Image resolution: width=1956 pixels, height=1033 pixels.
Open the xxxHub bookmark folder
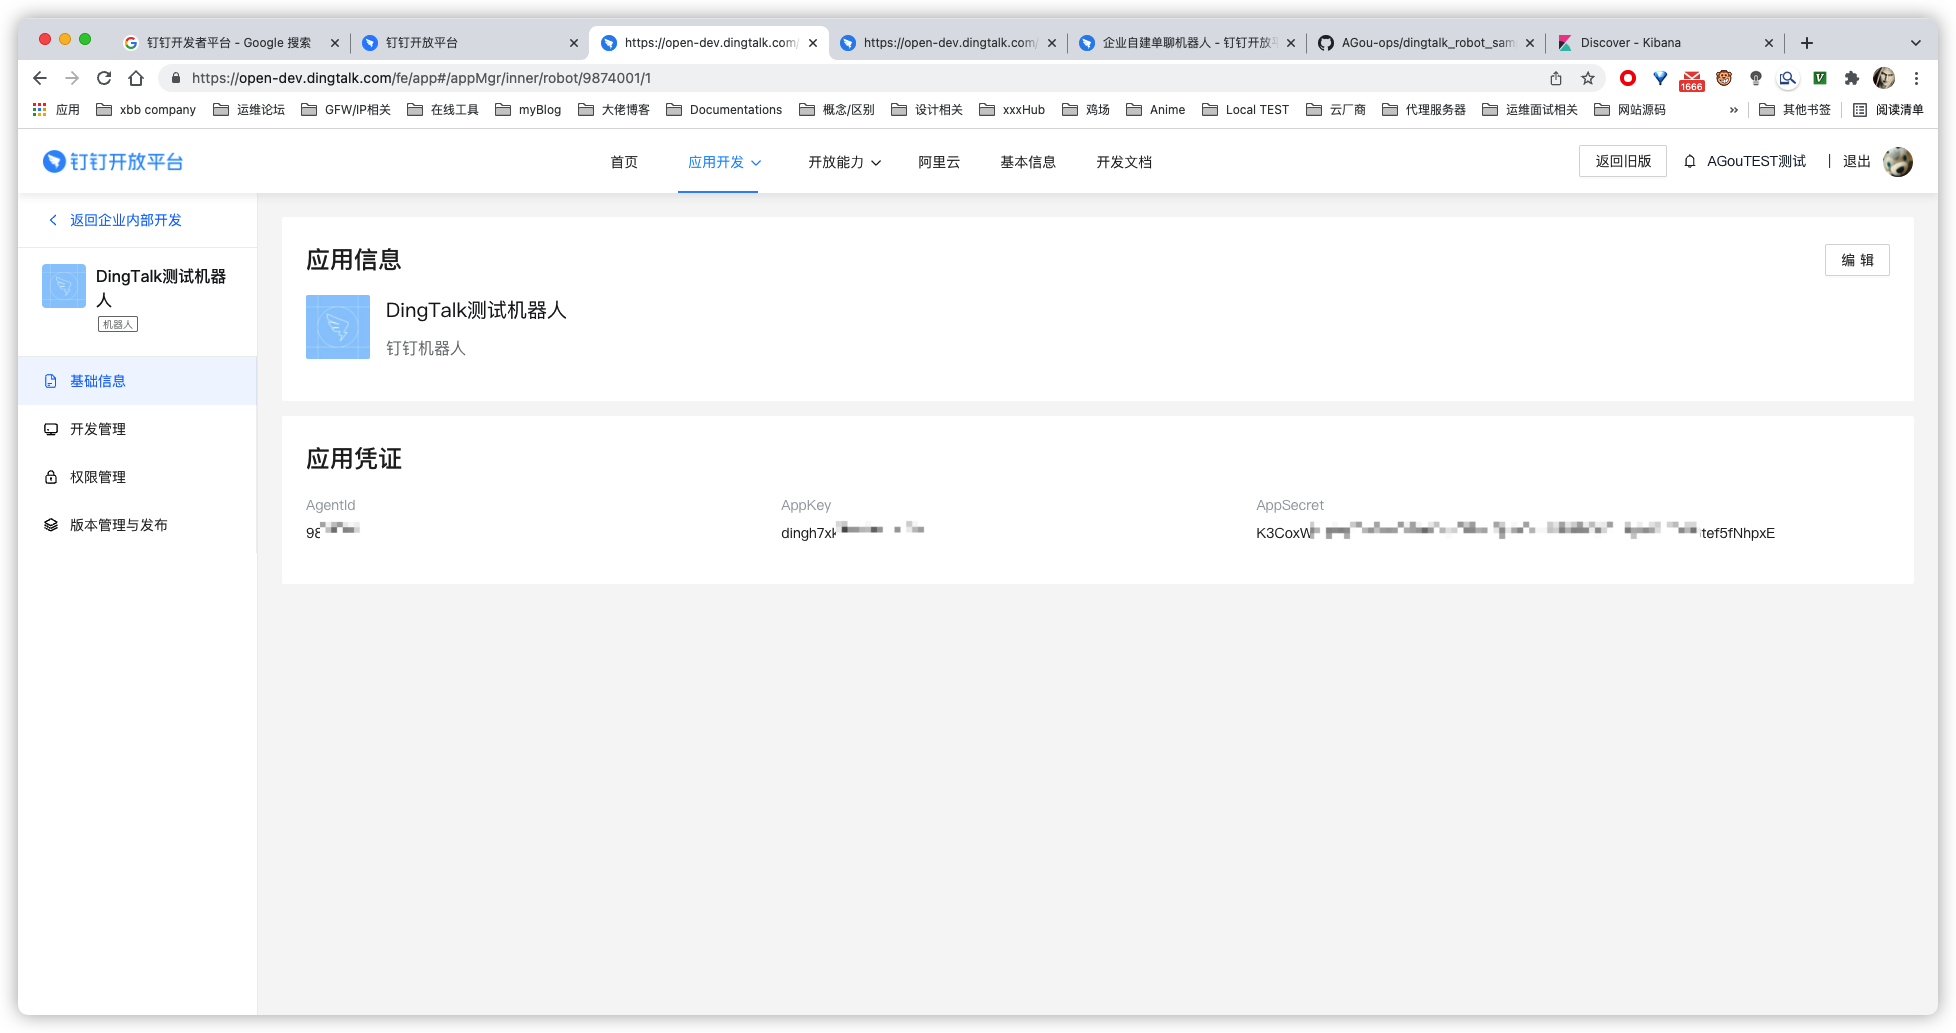tap(1012, 110)
